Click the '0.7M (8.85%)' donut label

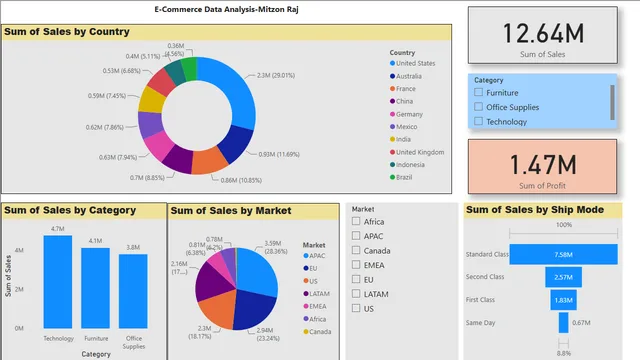147,178
